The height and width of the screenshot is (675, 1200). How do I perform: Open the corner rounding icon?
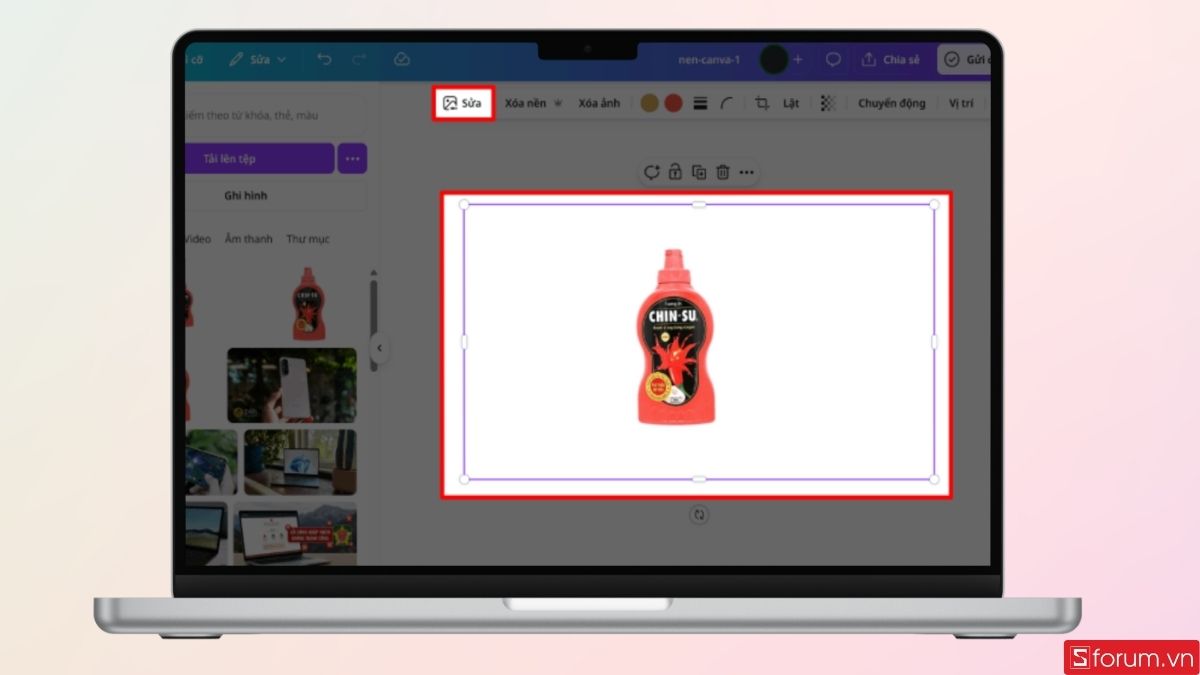point(727,103)
